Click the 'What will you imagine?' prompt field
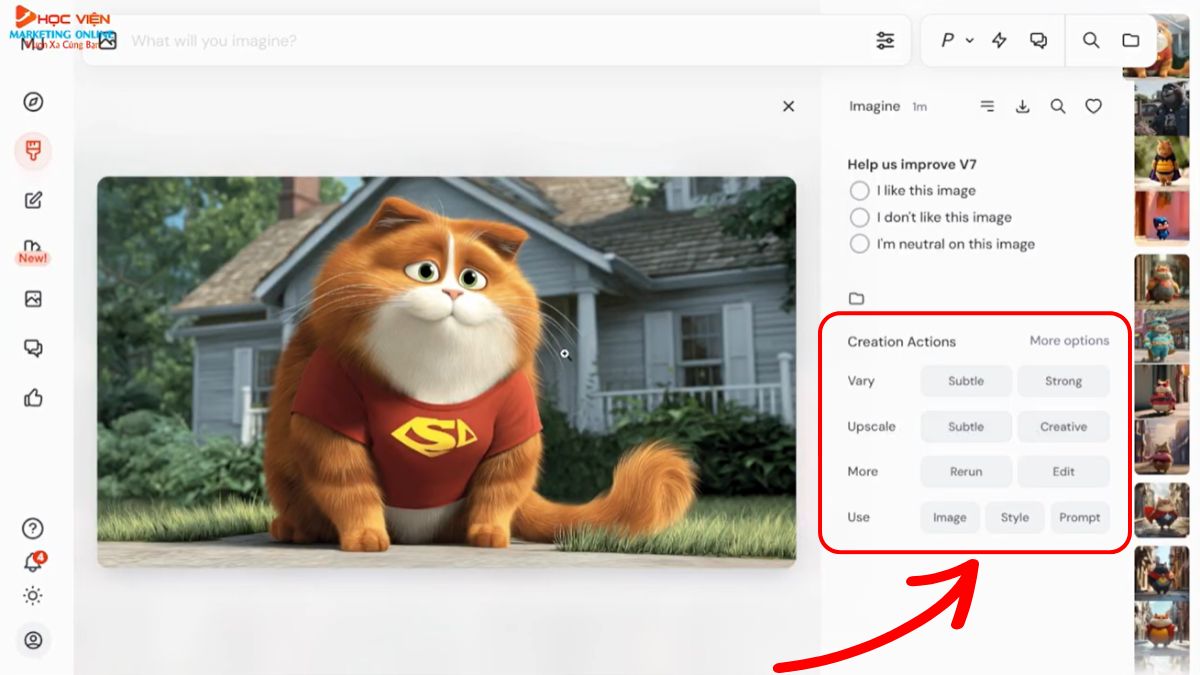The width and height of the screenshot is (1200, 675). 496,41
